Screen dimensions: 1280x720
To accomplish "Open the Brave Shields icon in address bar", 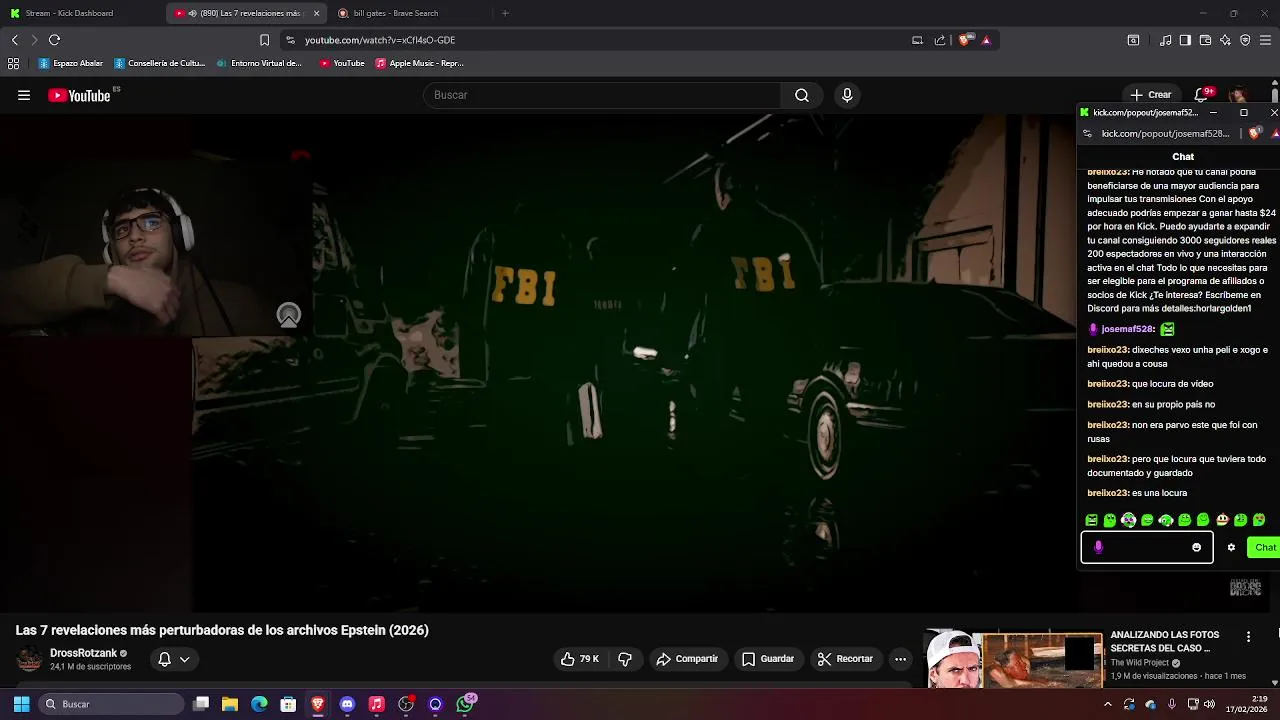I will [964, 40].
